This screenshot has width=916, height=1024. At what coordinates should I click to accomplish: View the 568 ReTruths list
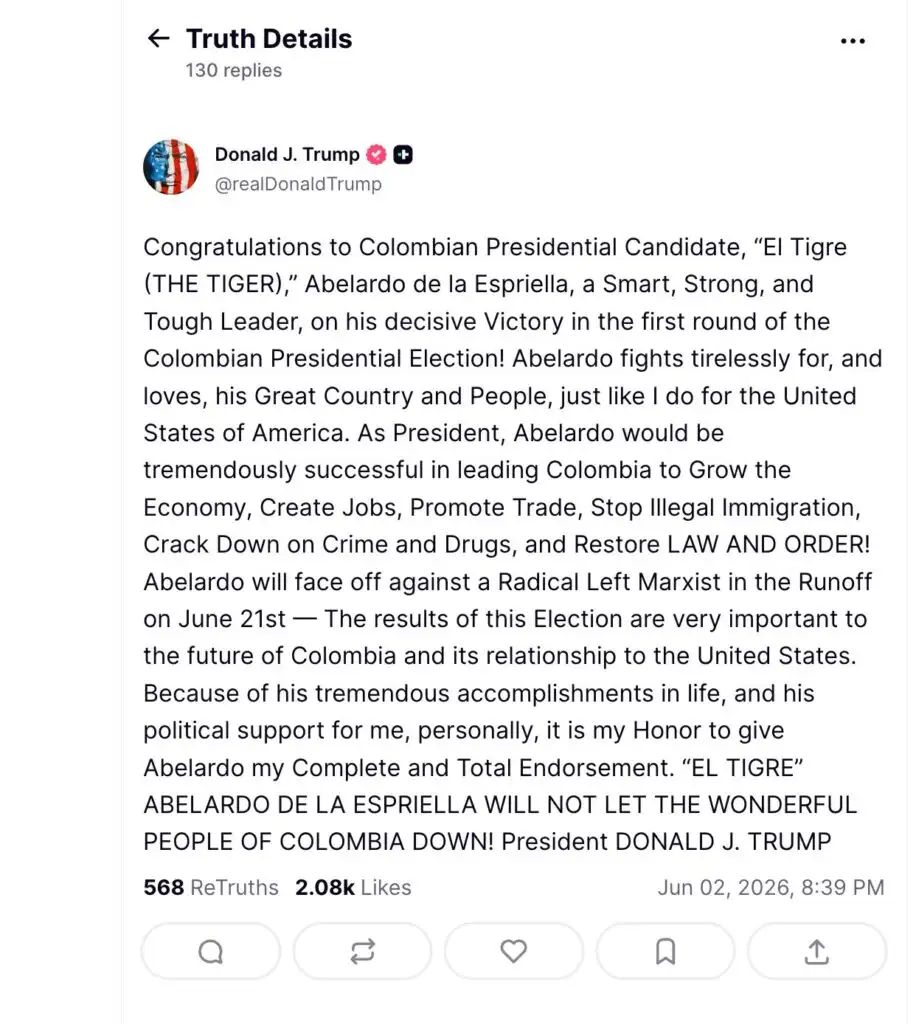[211, 888]
